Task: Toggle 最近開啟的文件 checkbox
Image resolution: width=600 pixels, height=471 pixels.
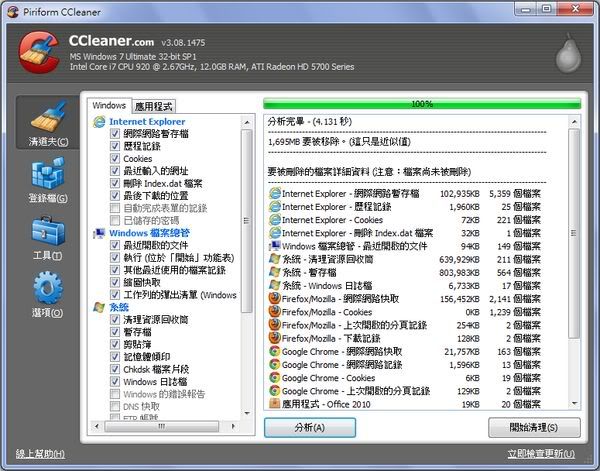Action: click(114, 245)
